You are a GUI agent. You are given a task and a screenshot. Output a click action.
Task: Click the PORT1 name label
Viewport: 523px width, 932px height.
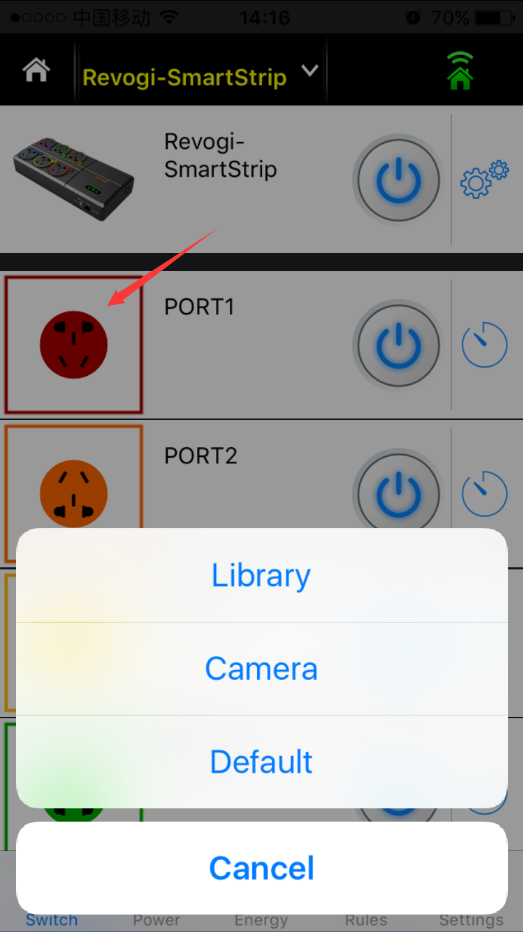(199, 307)
